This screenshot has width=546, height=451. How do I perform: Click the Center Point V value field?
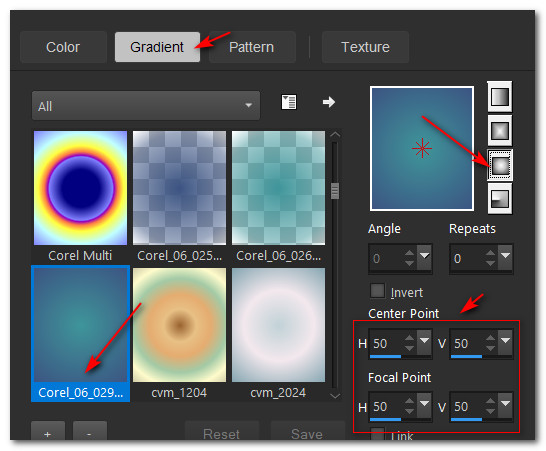pos(467,343)
